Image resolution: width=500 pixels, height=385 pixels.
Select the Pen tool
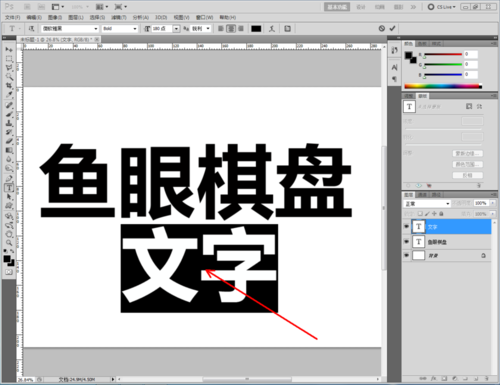(9, 179)
